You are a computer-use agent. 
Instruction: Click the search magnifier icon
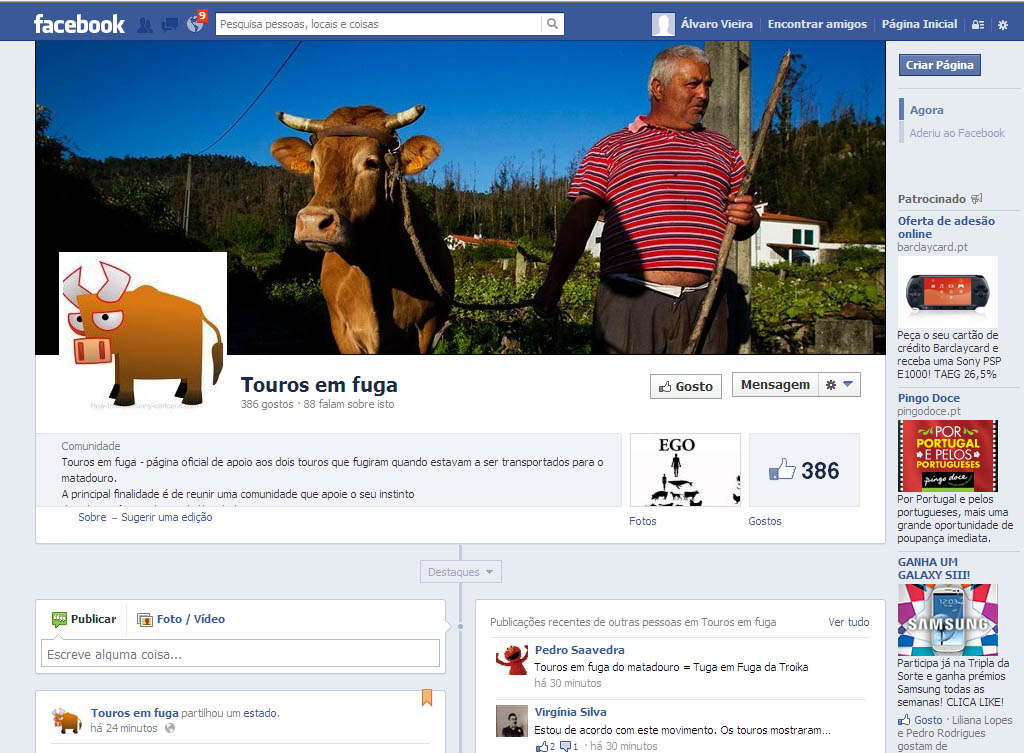tap(553, 24)
